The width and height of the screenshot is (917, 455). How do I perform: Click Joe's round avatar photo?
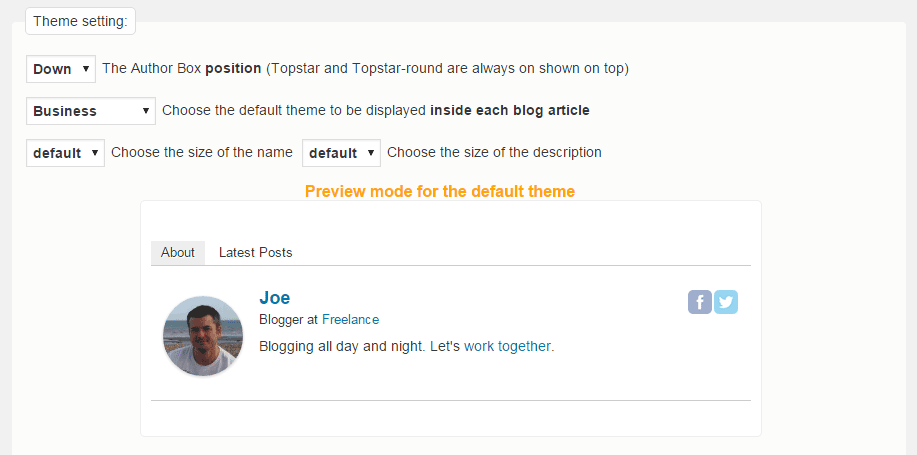[x=203, y=336]
